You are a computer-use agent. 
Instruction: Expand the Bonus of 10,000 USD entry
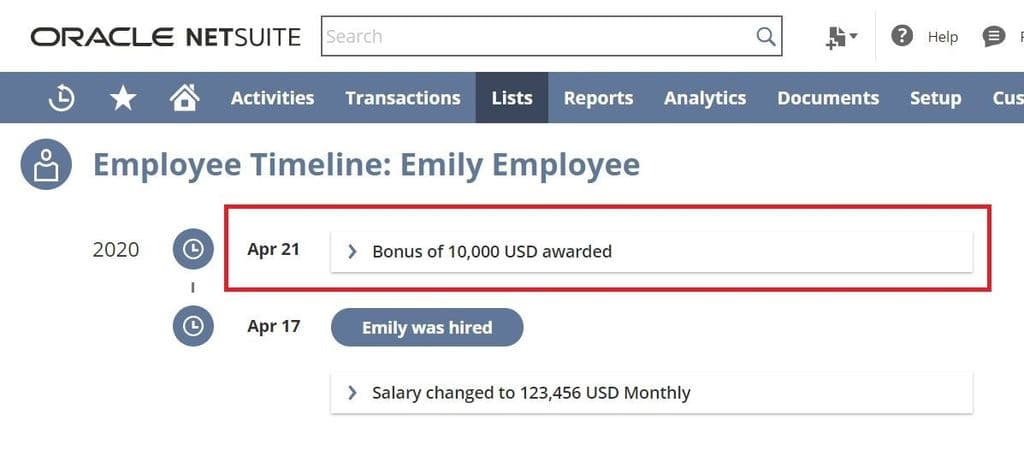651,251
